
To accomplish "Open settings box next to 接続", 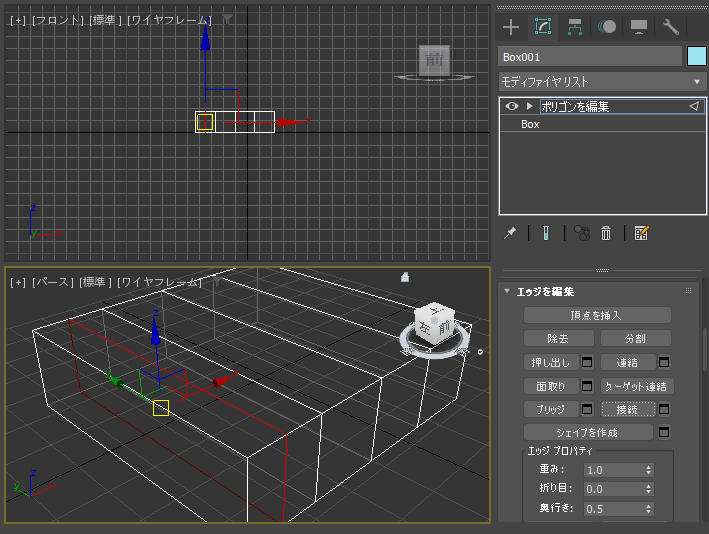I will click(664, 409).
